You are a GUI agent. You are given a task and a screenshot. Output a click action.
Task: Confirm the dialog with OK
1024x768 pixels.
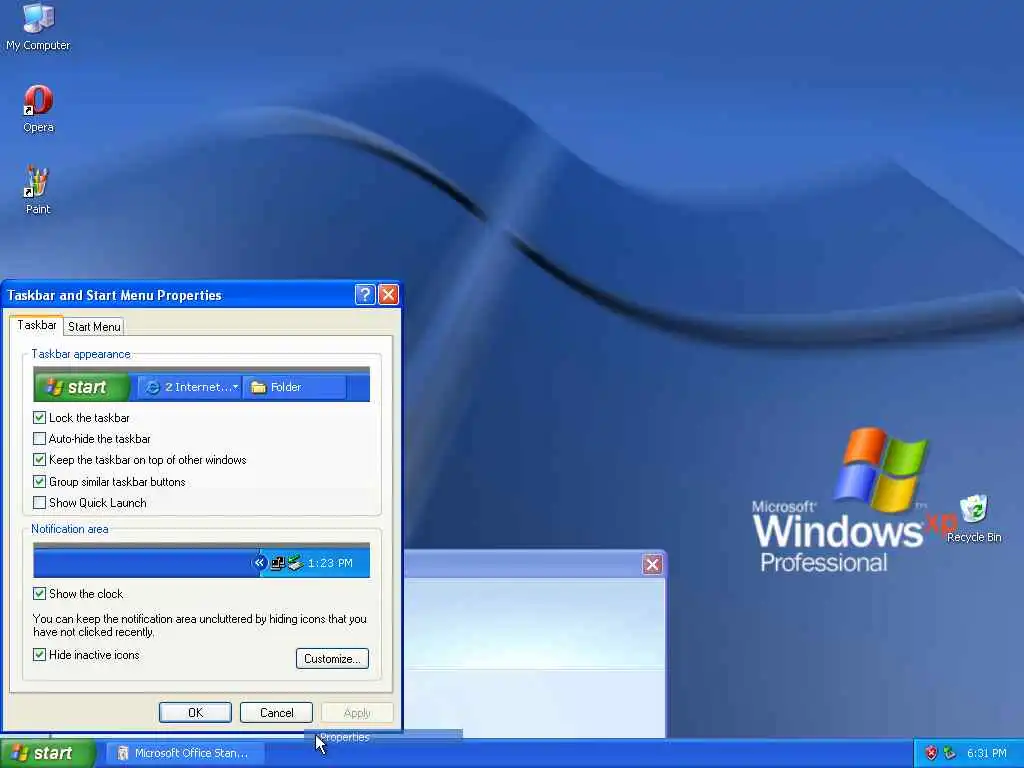point(195,712)
